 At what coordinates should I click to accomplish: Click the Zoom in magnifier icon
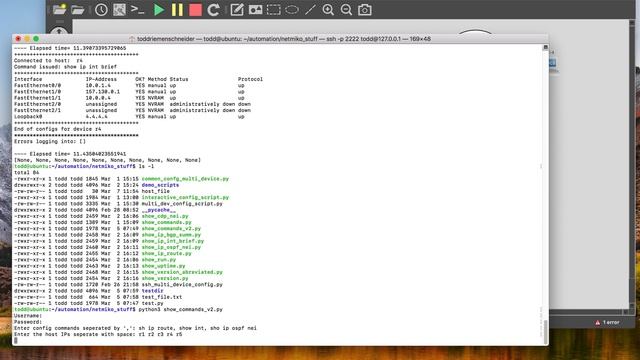(328, 10)
